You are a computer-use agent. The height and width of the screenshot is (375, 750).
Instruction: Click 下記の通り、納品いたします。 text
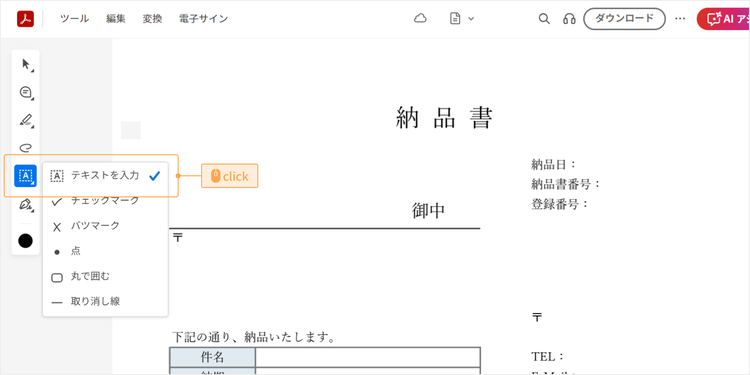(x=253, y=337)
